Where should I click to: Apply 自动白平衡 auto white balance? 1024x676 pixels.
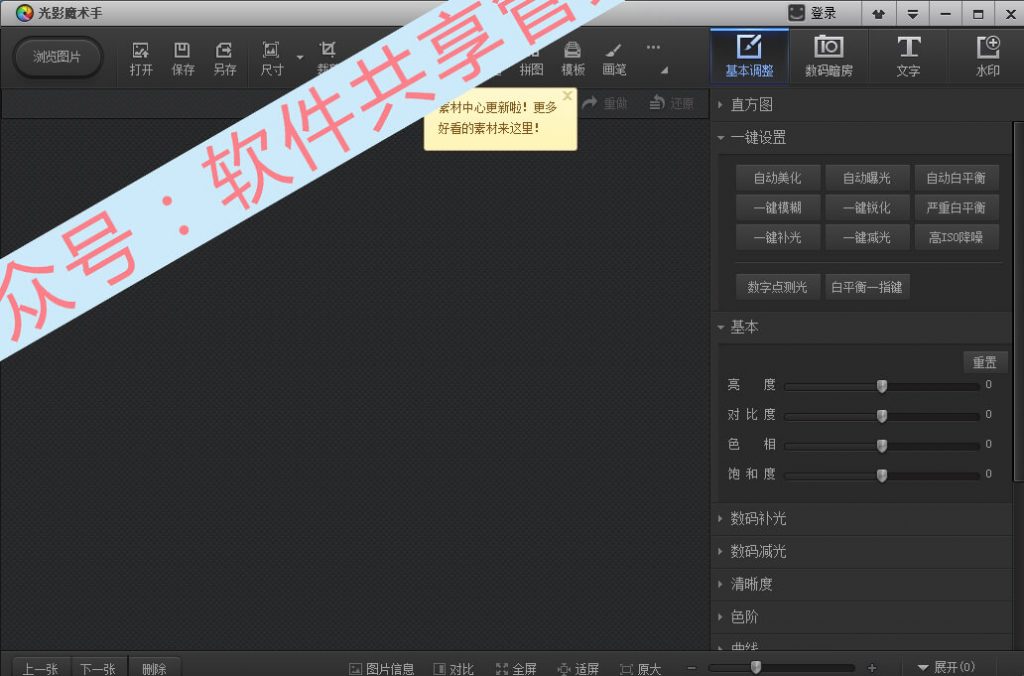click(956, 178)
